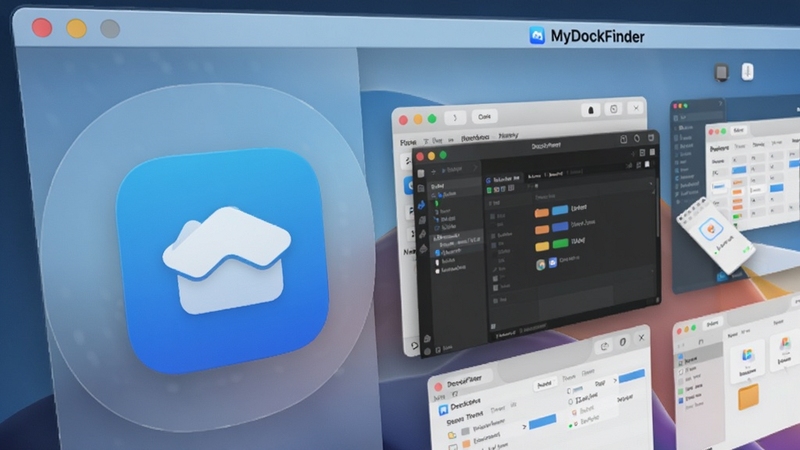The width and height of the screenshot is (800, 450).
Task: Click the upper blue bar in the bottom window
Action: click(632, 376)
